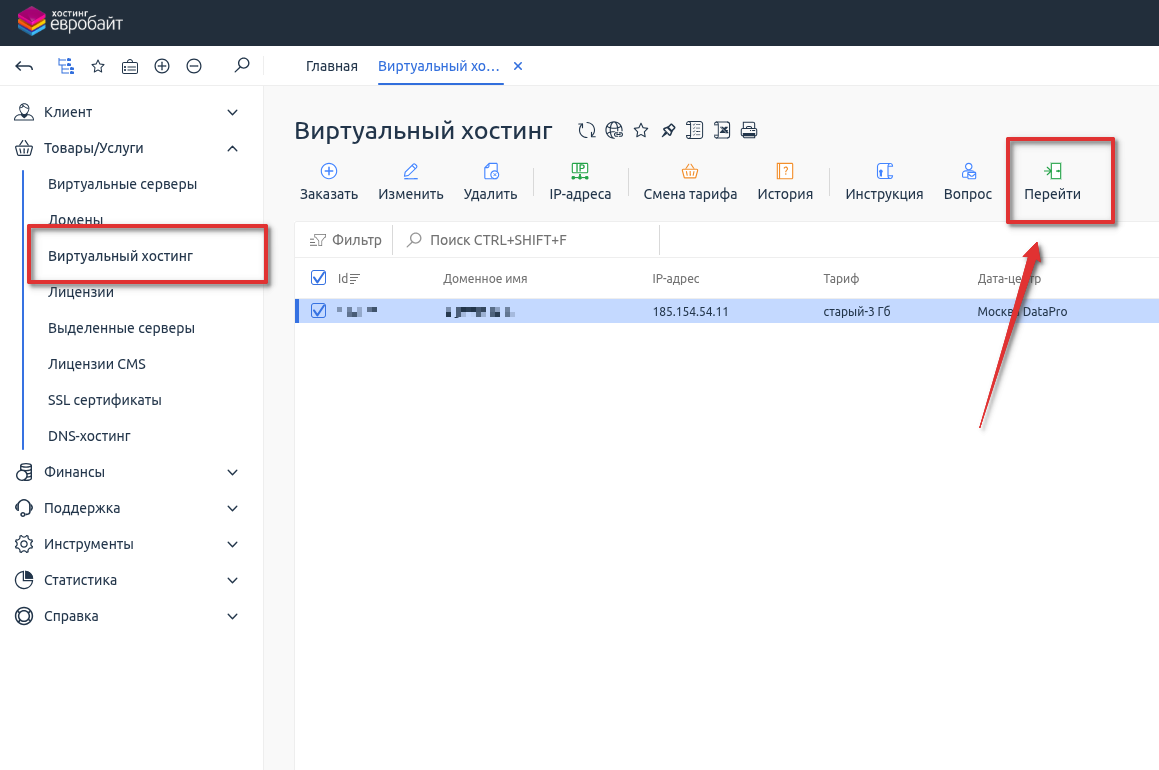Open Домены in sidebar
The width and height of the screenshot is (1159, 770).
[x=75, y=220]
